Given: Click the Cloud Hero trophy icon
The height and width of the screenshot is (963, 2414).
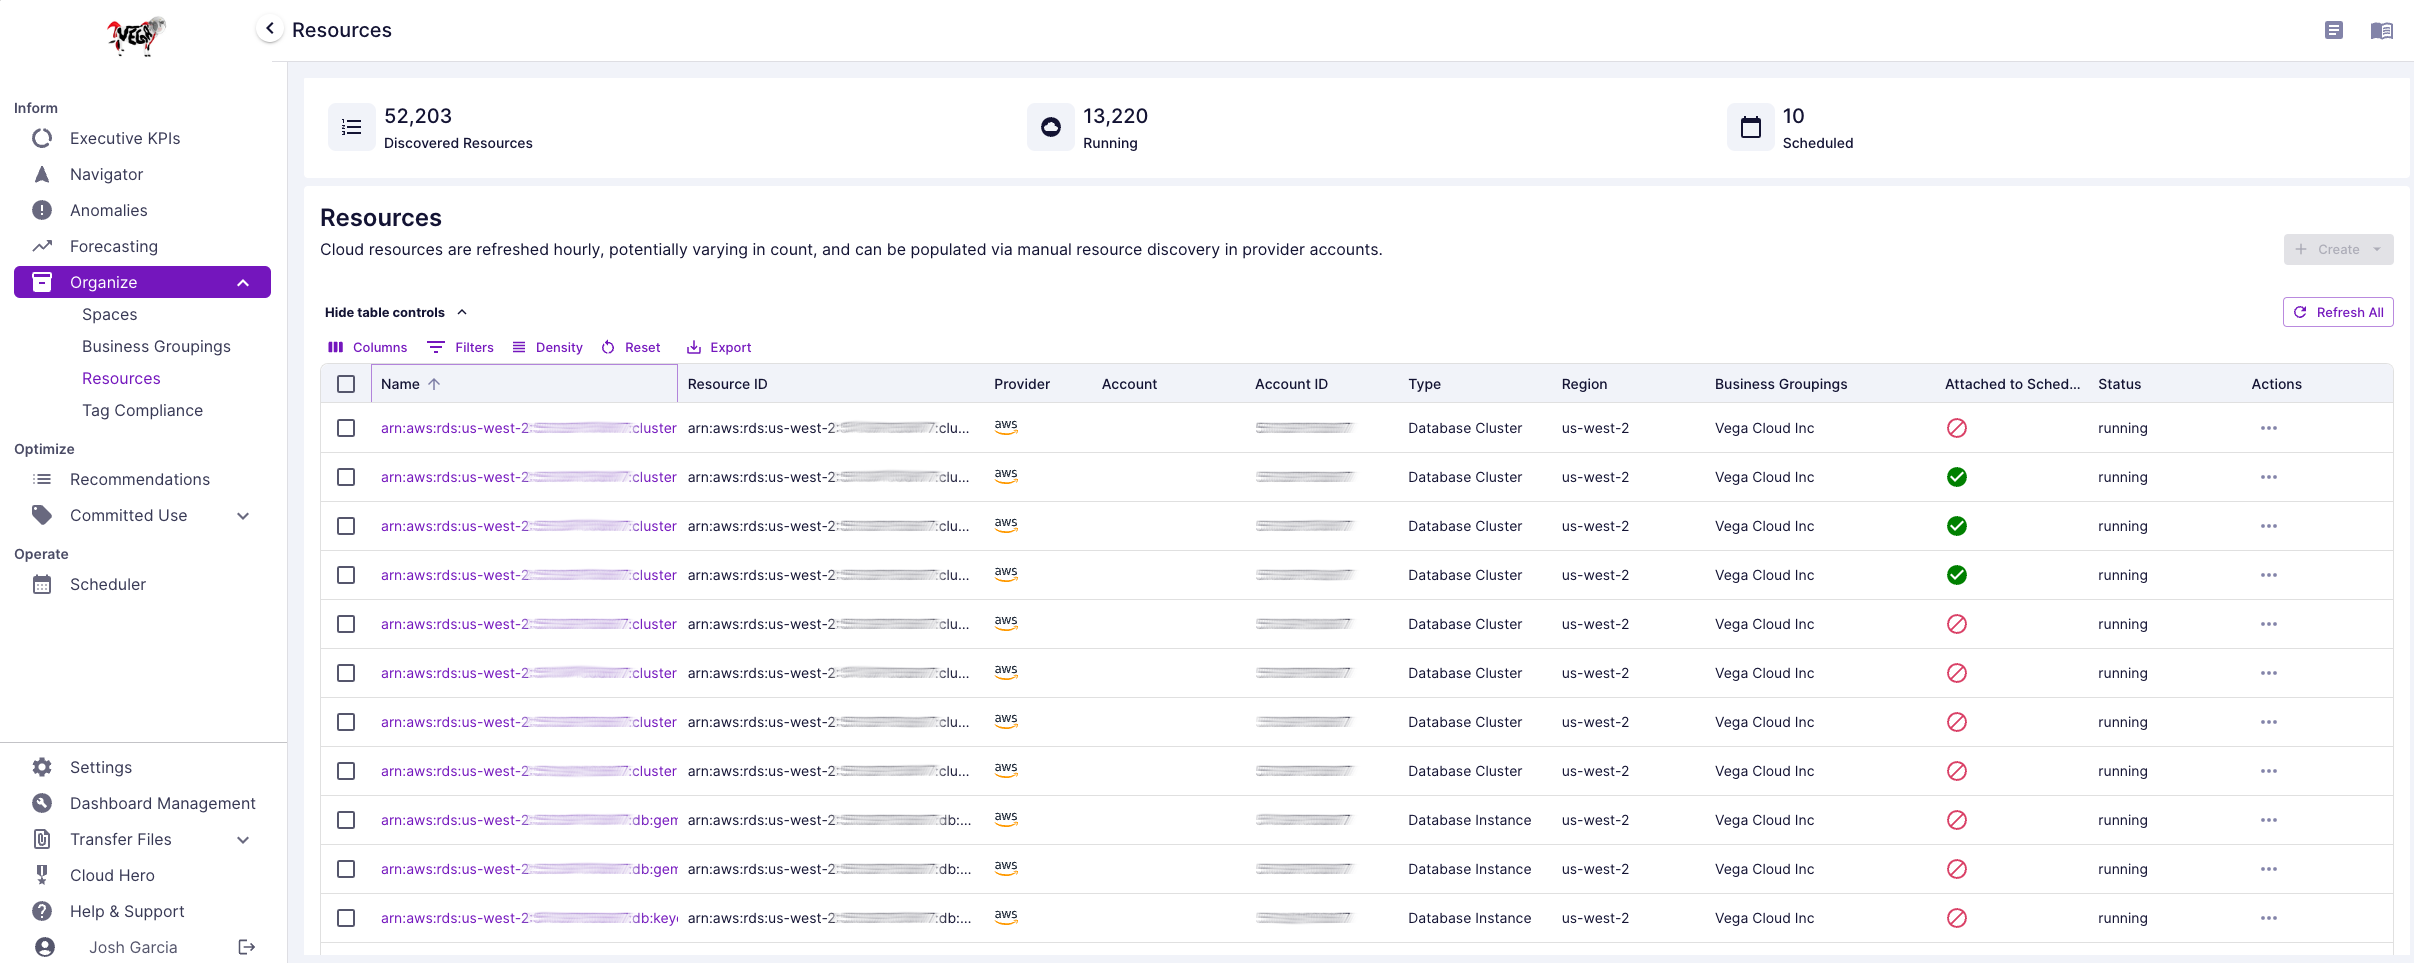Looking at the screenshot, I should click(x=42, y=875).
